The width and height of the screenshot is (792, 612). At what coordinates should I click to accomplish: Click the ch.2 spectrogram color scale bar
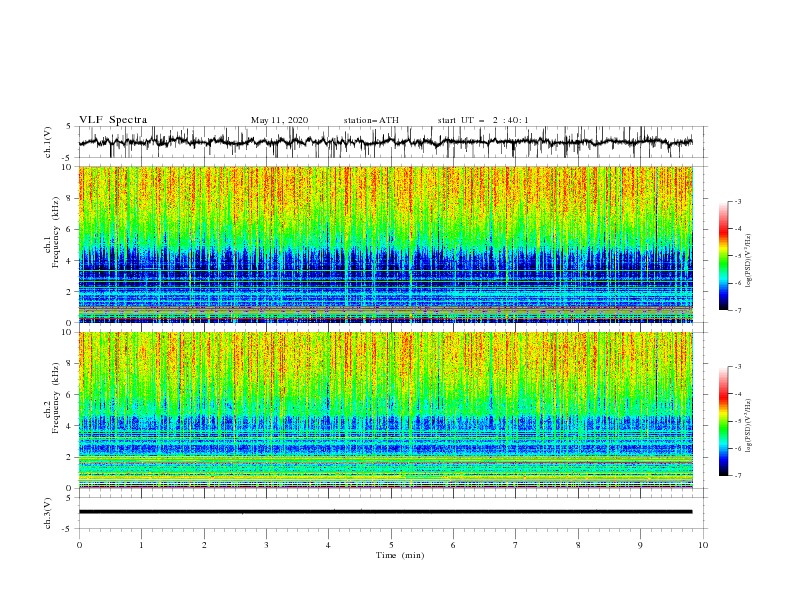723,421
